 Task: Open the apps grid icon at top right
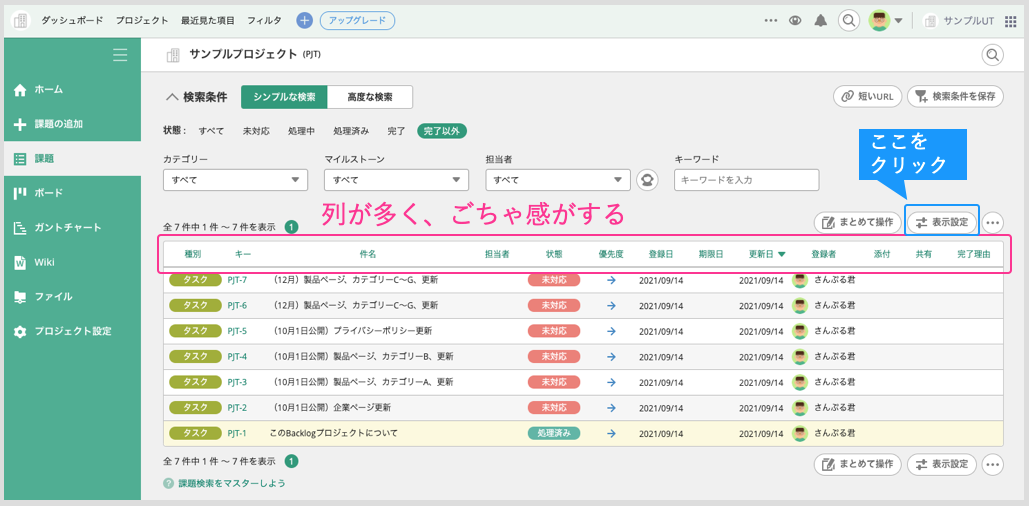tap(1010, 20)
